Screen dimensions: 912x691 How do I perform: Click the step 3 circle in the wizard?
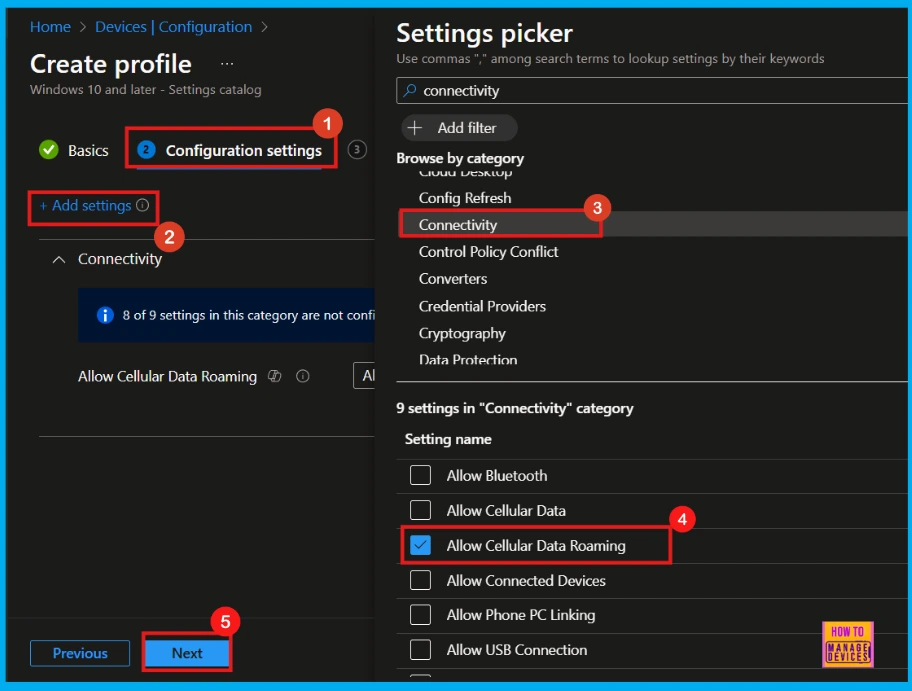click(357, 150)
